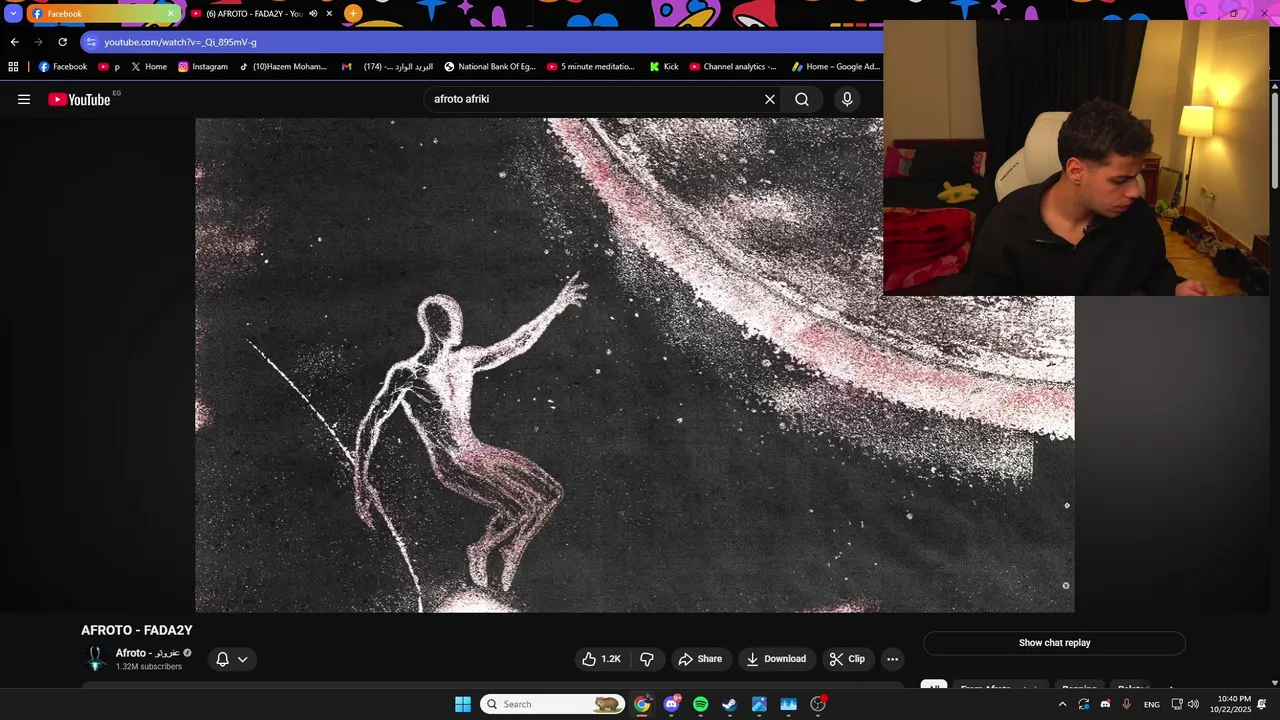The width and height of the screenshot is (1280, 720).
Task: Open Spotify from the taskbar
Action: coord(700,704)
